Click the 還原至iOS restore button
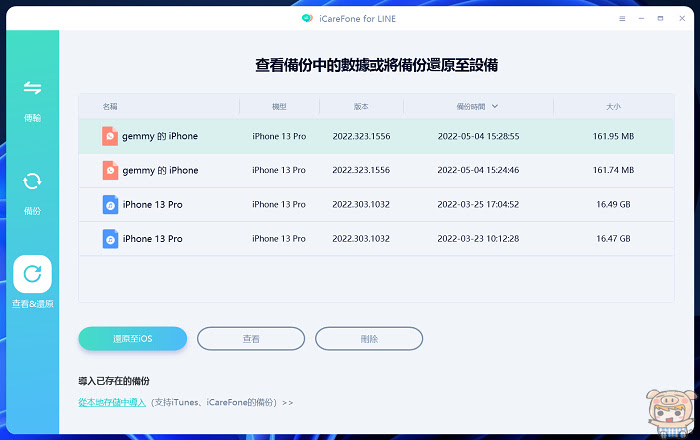 tap(133, 339)
